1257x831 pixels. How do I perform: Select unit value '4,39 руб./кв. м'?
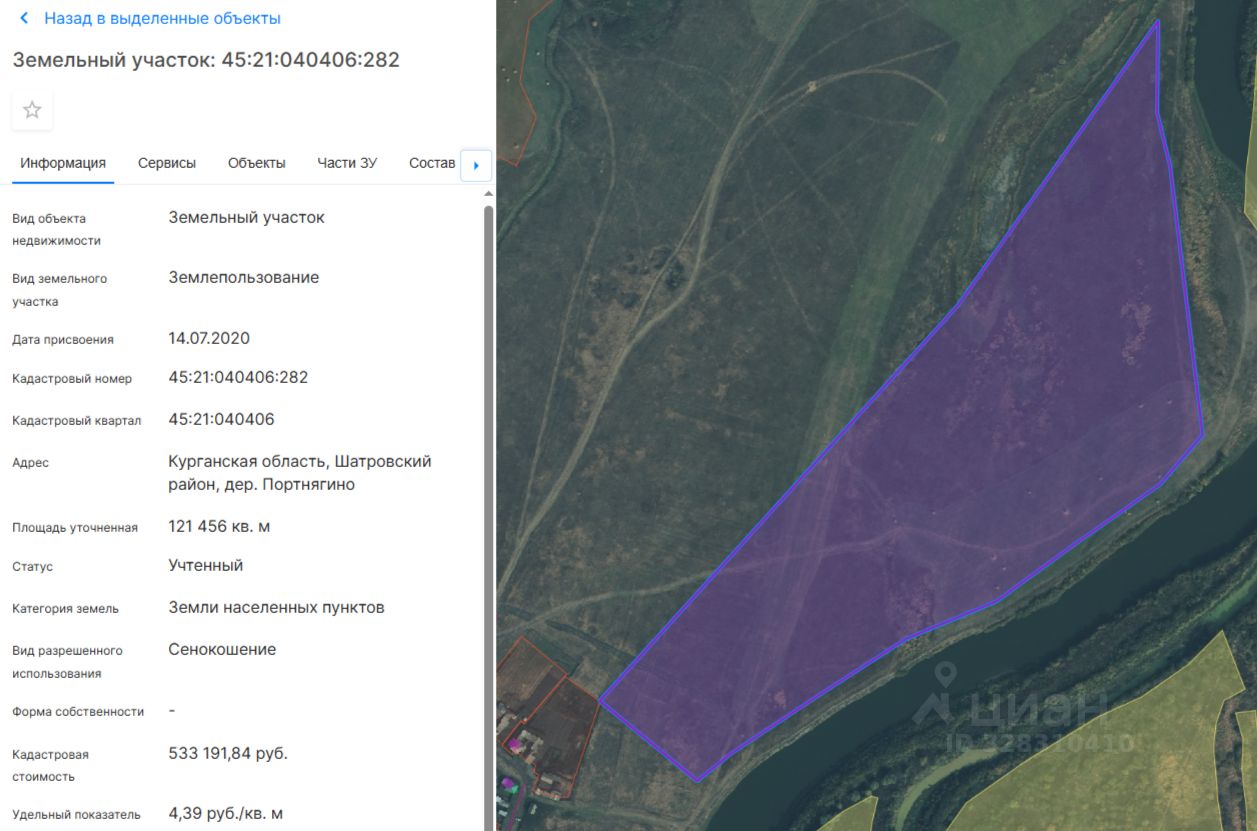coord(226,814)
